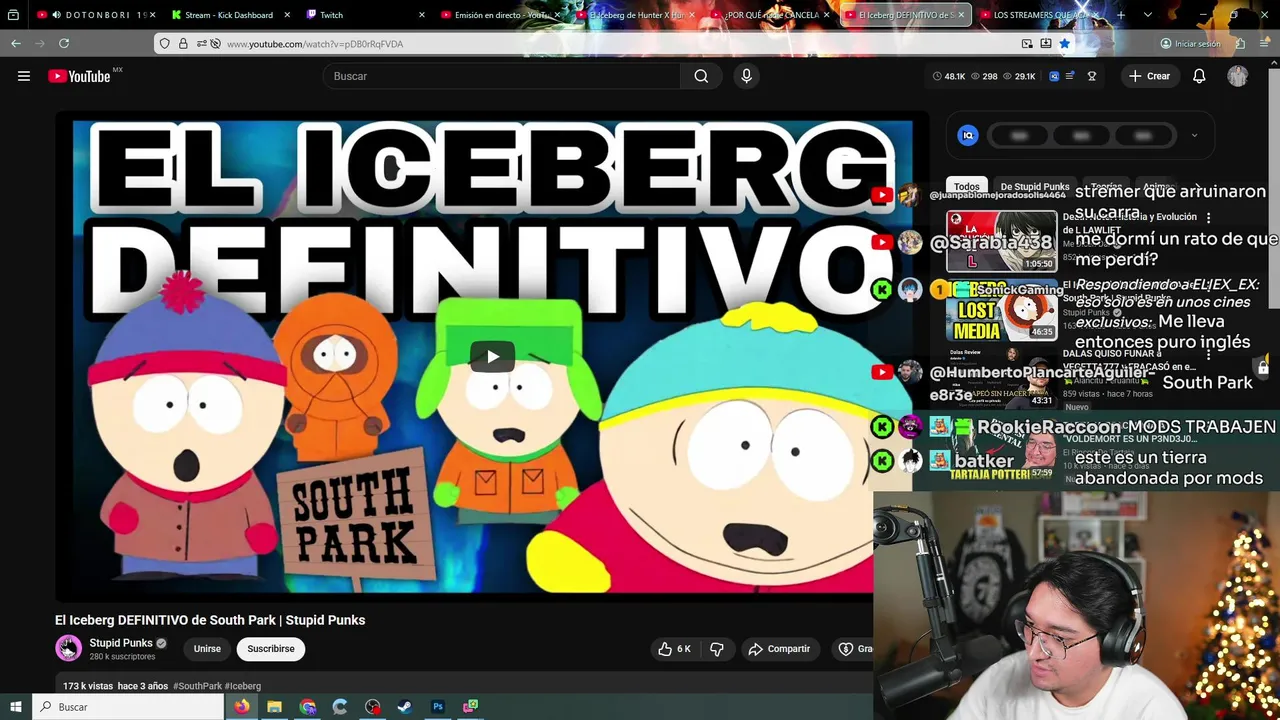
Task: Open the #SouthPark hashtag
Action: (197, 686)
